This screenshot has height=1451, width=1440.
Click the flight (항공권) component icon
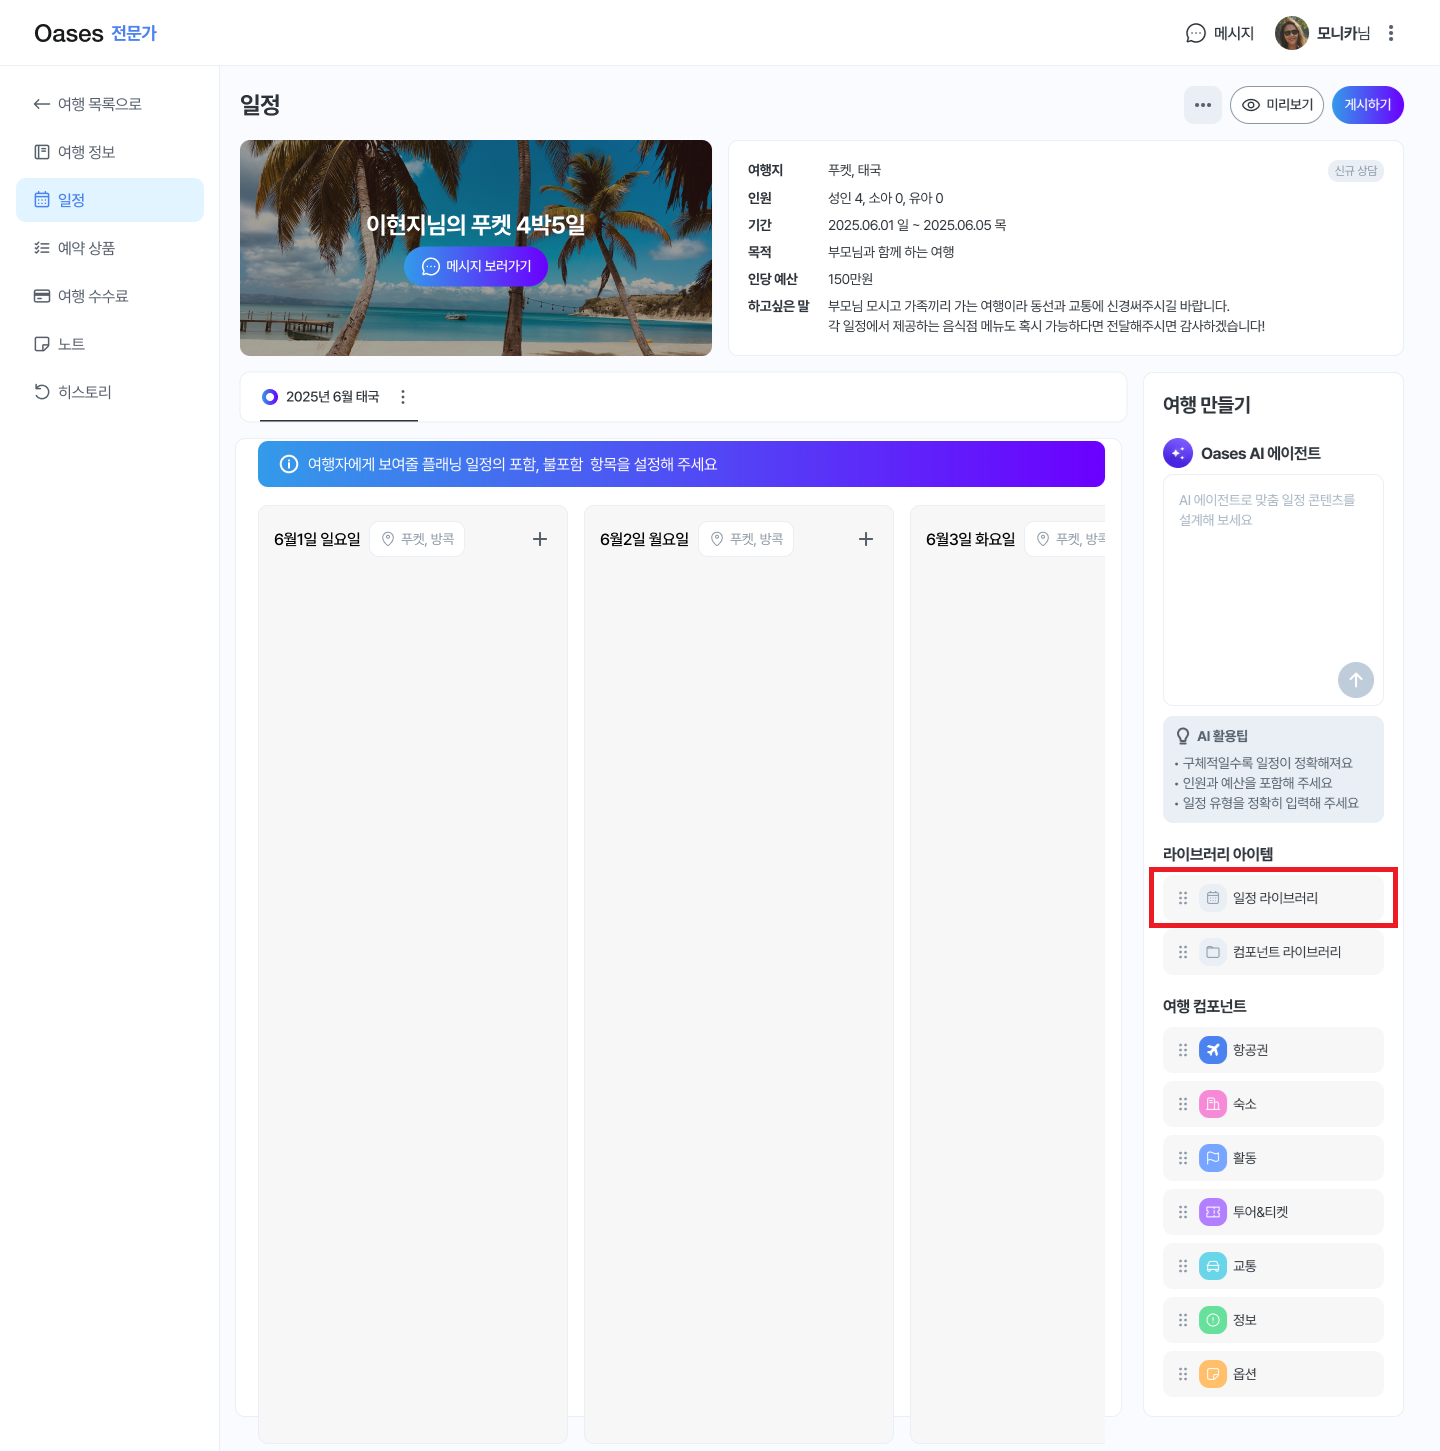(1212, 1050)
